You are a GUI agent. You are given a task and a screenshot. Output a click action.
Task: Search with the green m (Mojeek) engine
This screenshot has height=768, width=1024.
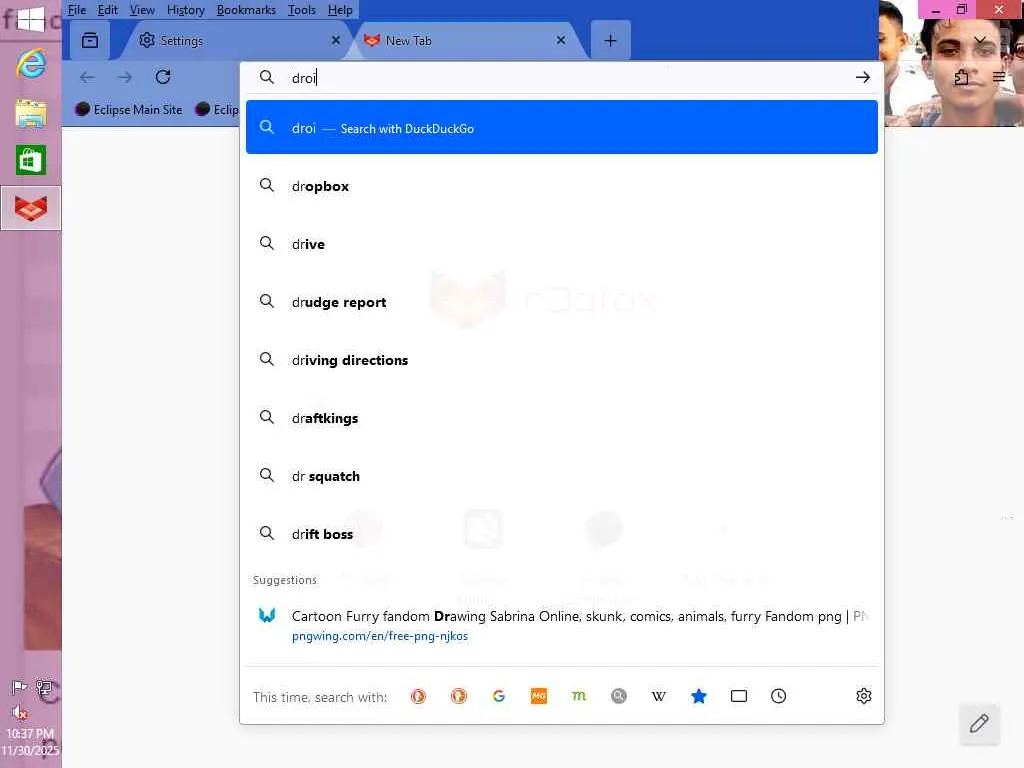[x=579, y=696]
